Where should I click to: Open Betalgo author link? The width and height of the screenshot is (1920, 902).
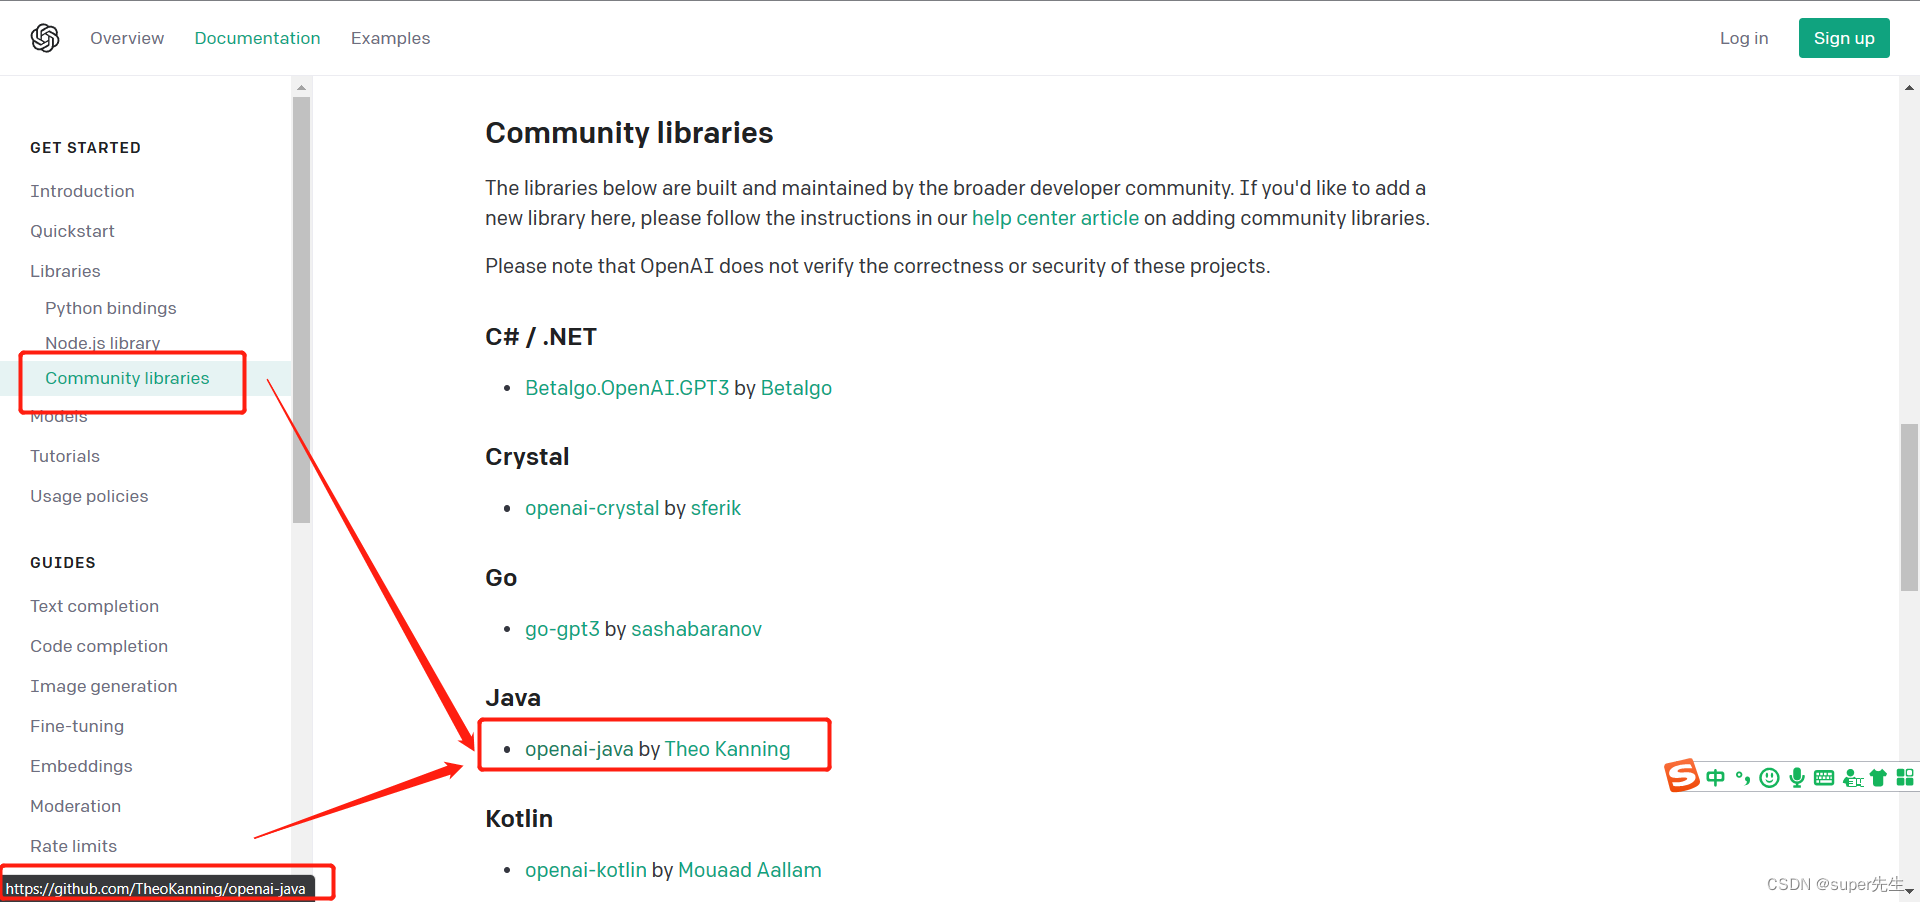[796, 388]
